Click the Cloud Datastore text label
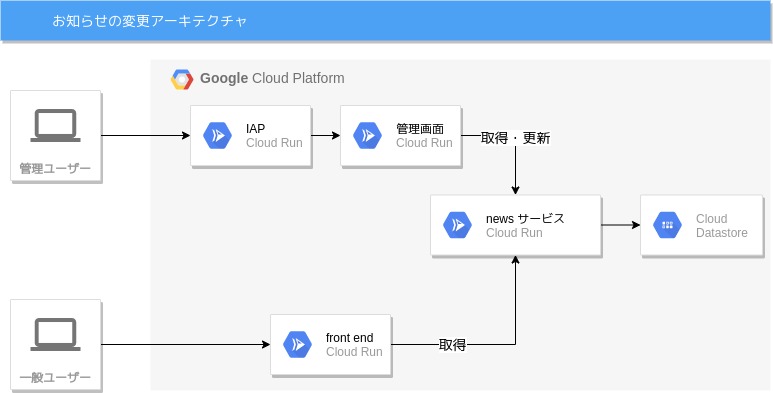Viewport: 773px width, 393px height. (x=722, y=226)
